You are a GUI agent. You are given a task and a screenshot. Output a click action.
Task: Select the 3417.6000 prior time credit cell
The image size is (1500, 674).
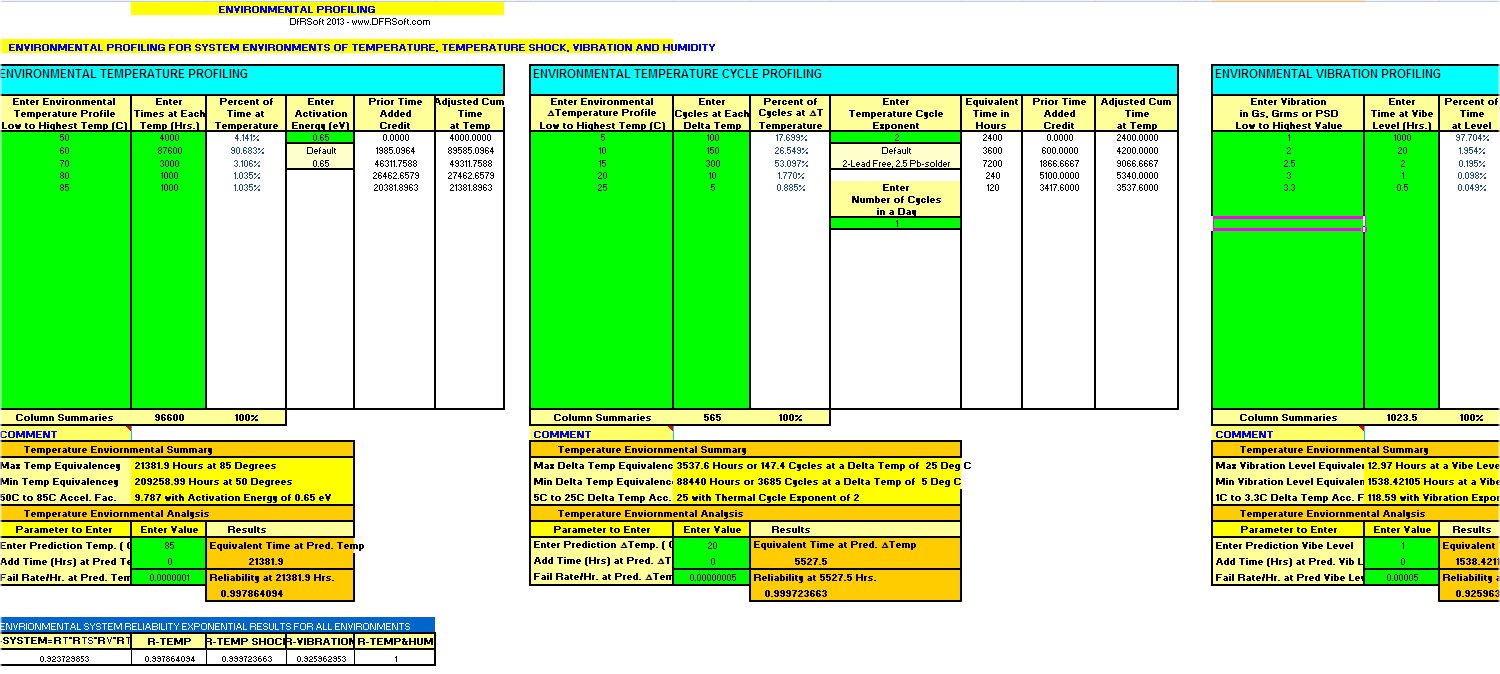click(1059, 187)
